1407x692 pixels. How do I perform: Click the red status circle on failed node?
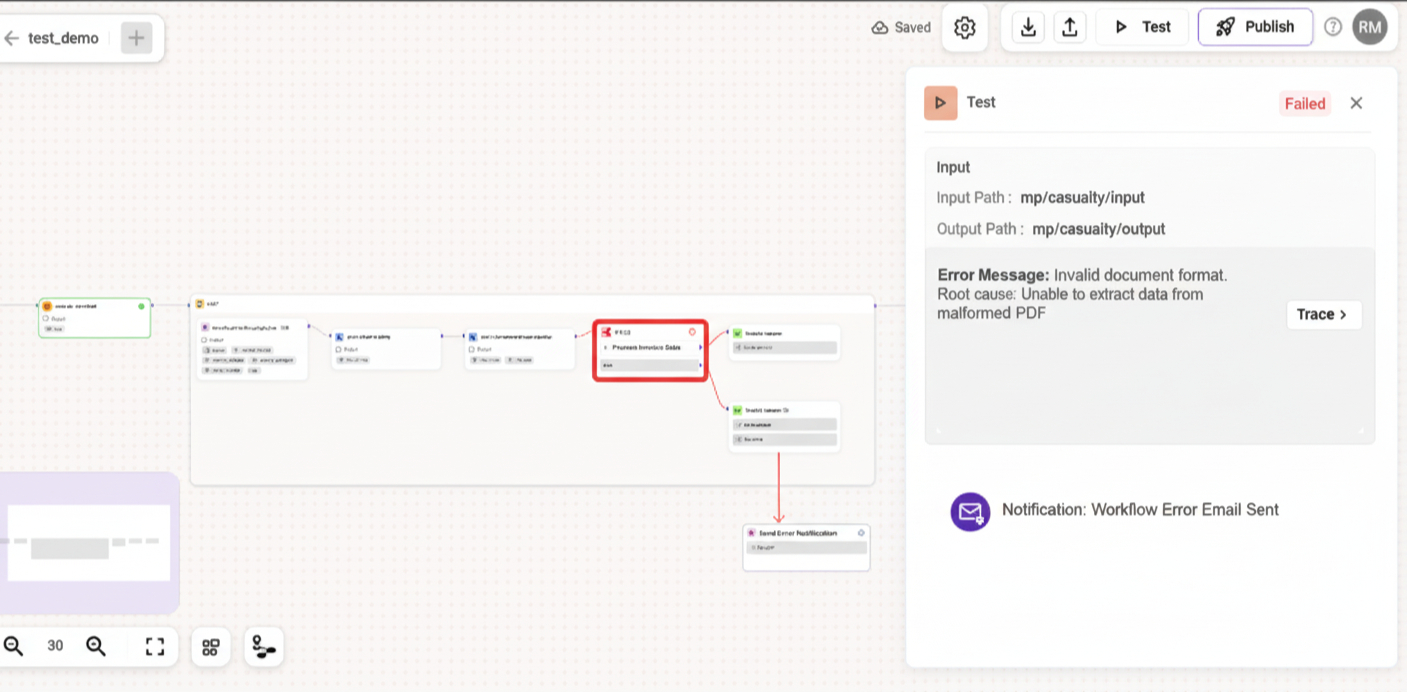(x=692, y=332)
